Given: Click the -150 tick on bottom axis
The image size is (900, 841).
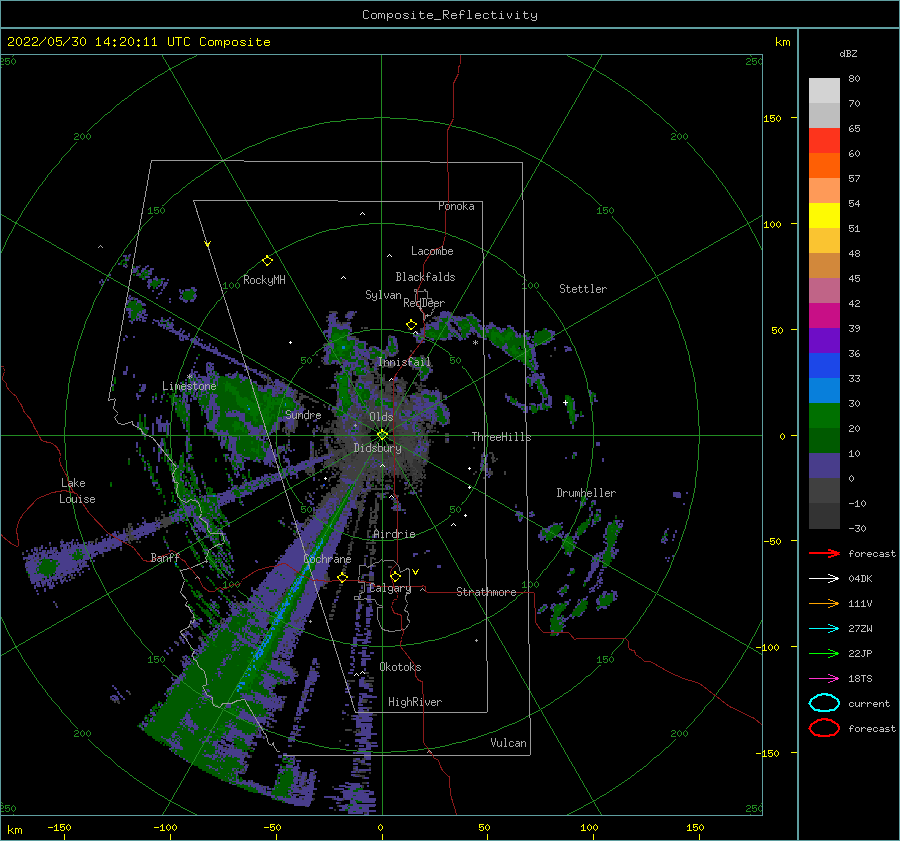Looking at the screenshot, I should [59, 827].
